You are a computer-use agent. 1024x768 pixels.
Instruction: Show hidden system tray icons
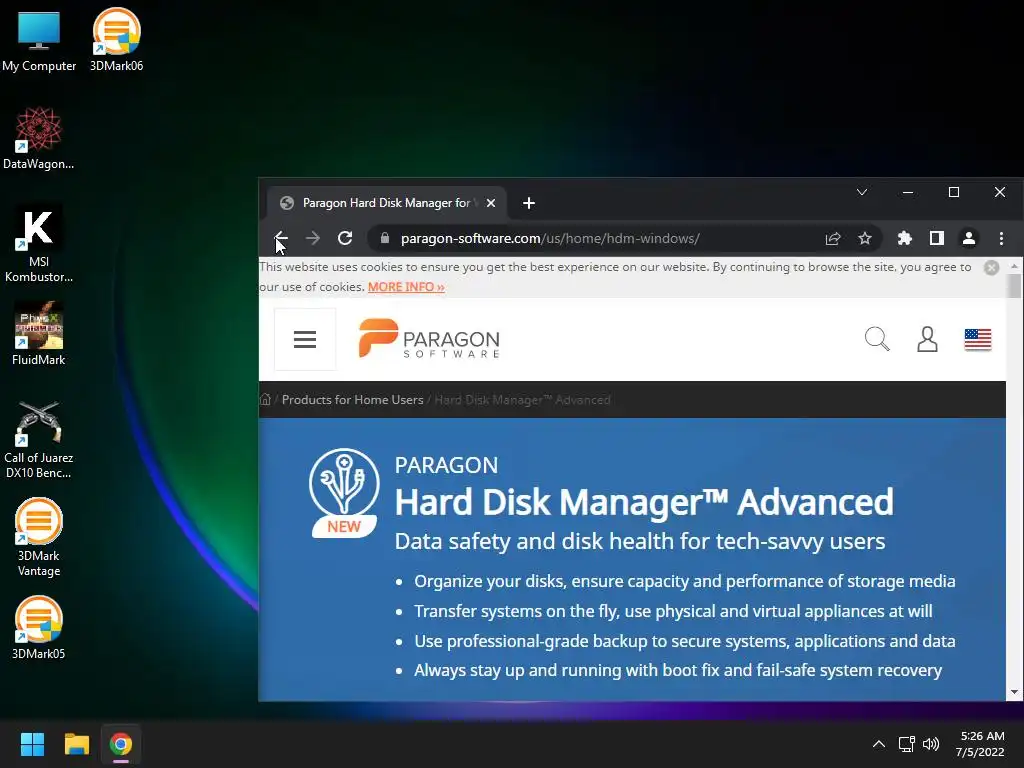pos(879,744)
